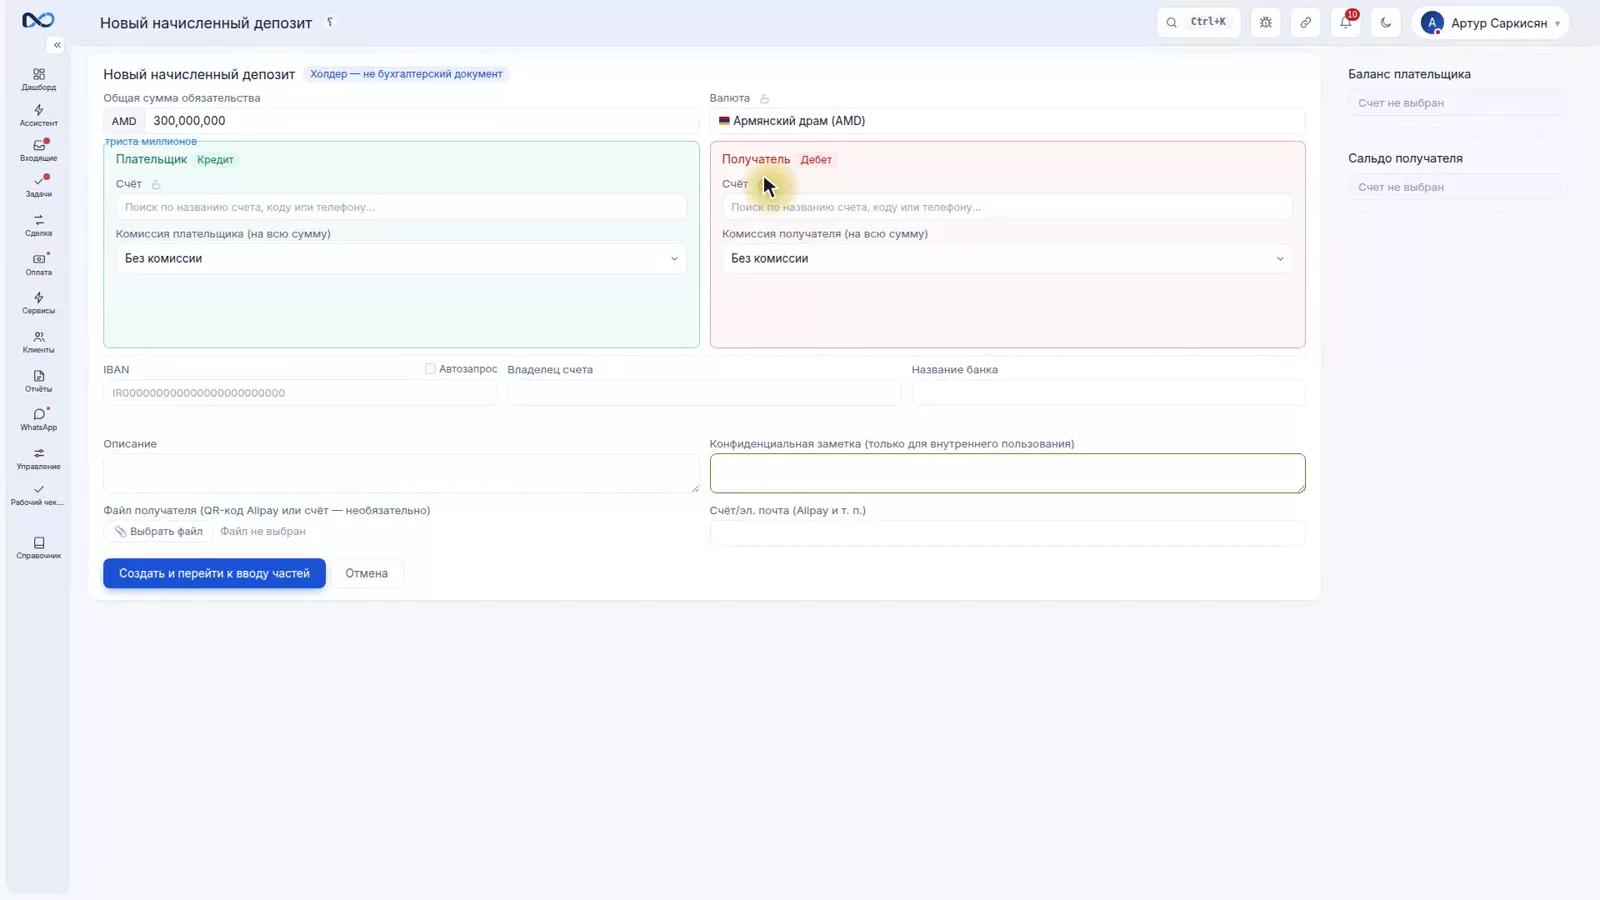Expand recipient commission dropdown Без комиссии
Screen dimensions: 1600x900
click(1007, 259)
